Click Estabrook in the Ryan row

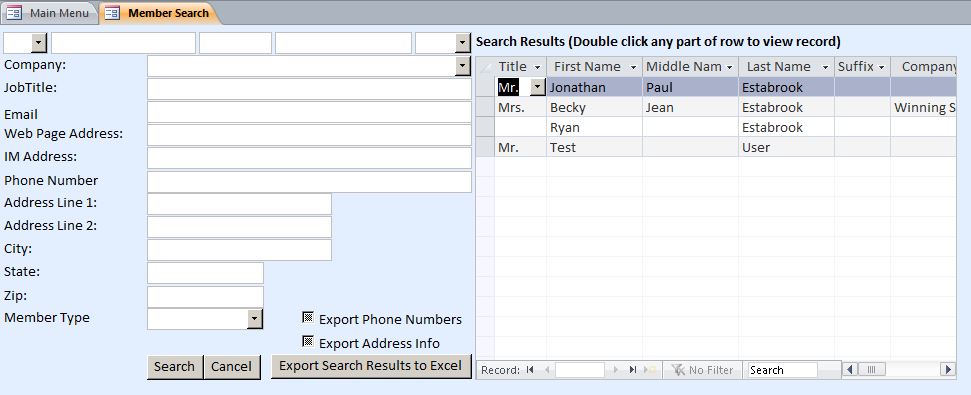click(786, 127)
